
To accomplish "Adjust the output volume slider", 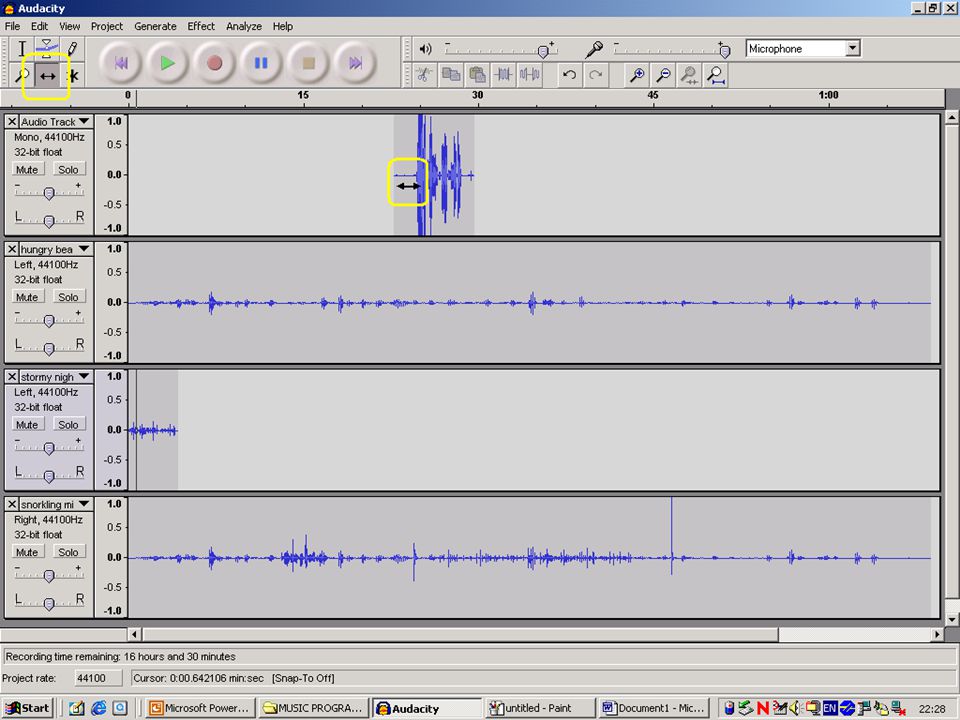I will click(543, 51).
